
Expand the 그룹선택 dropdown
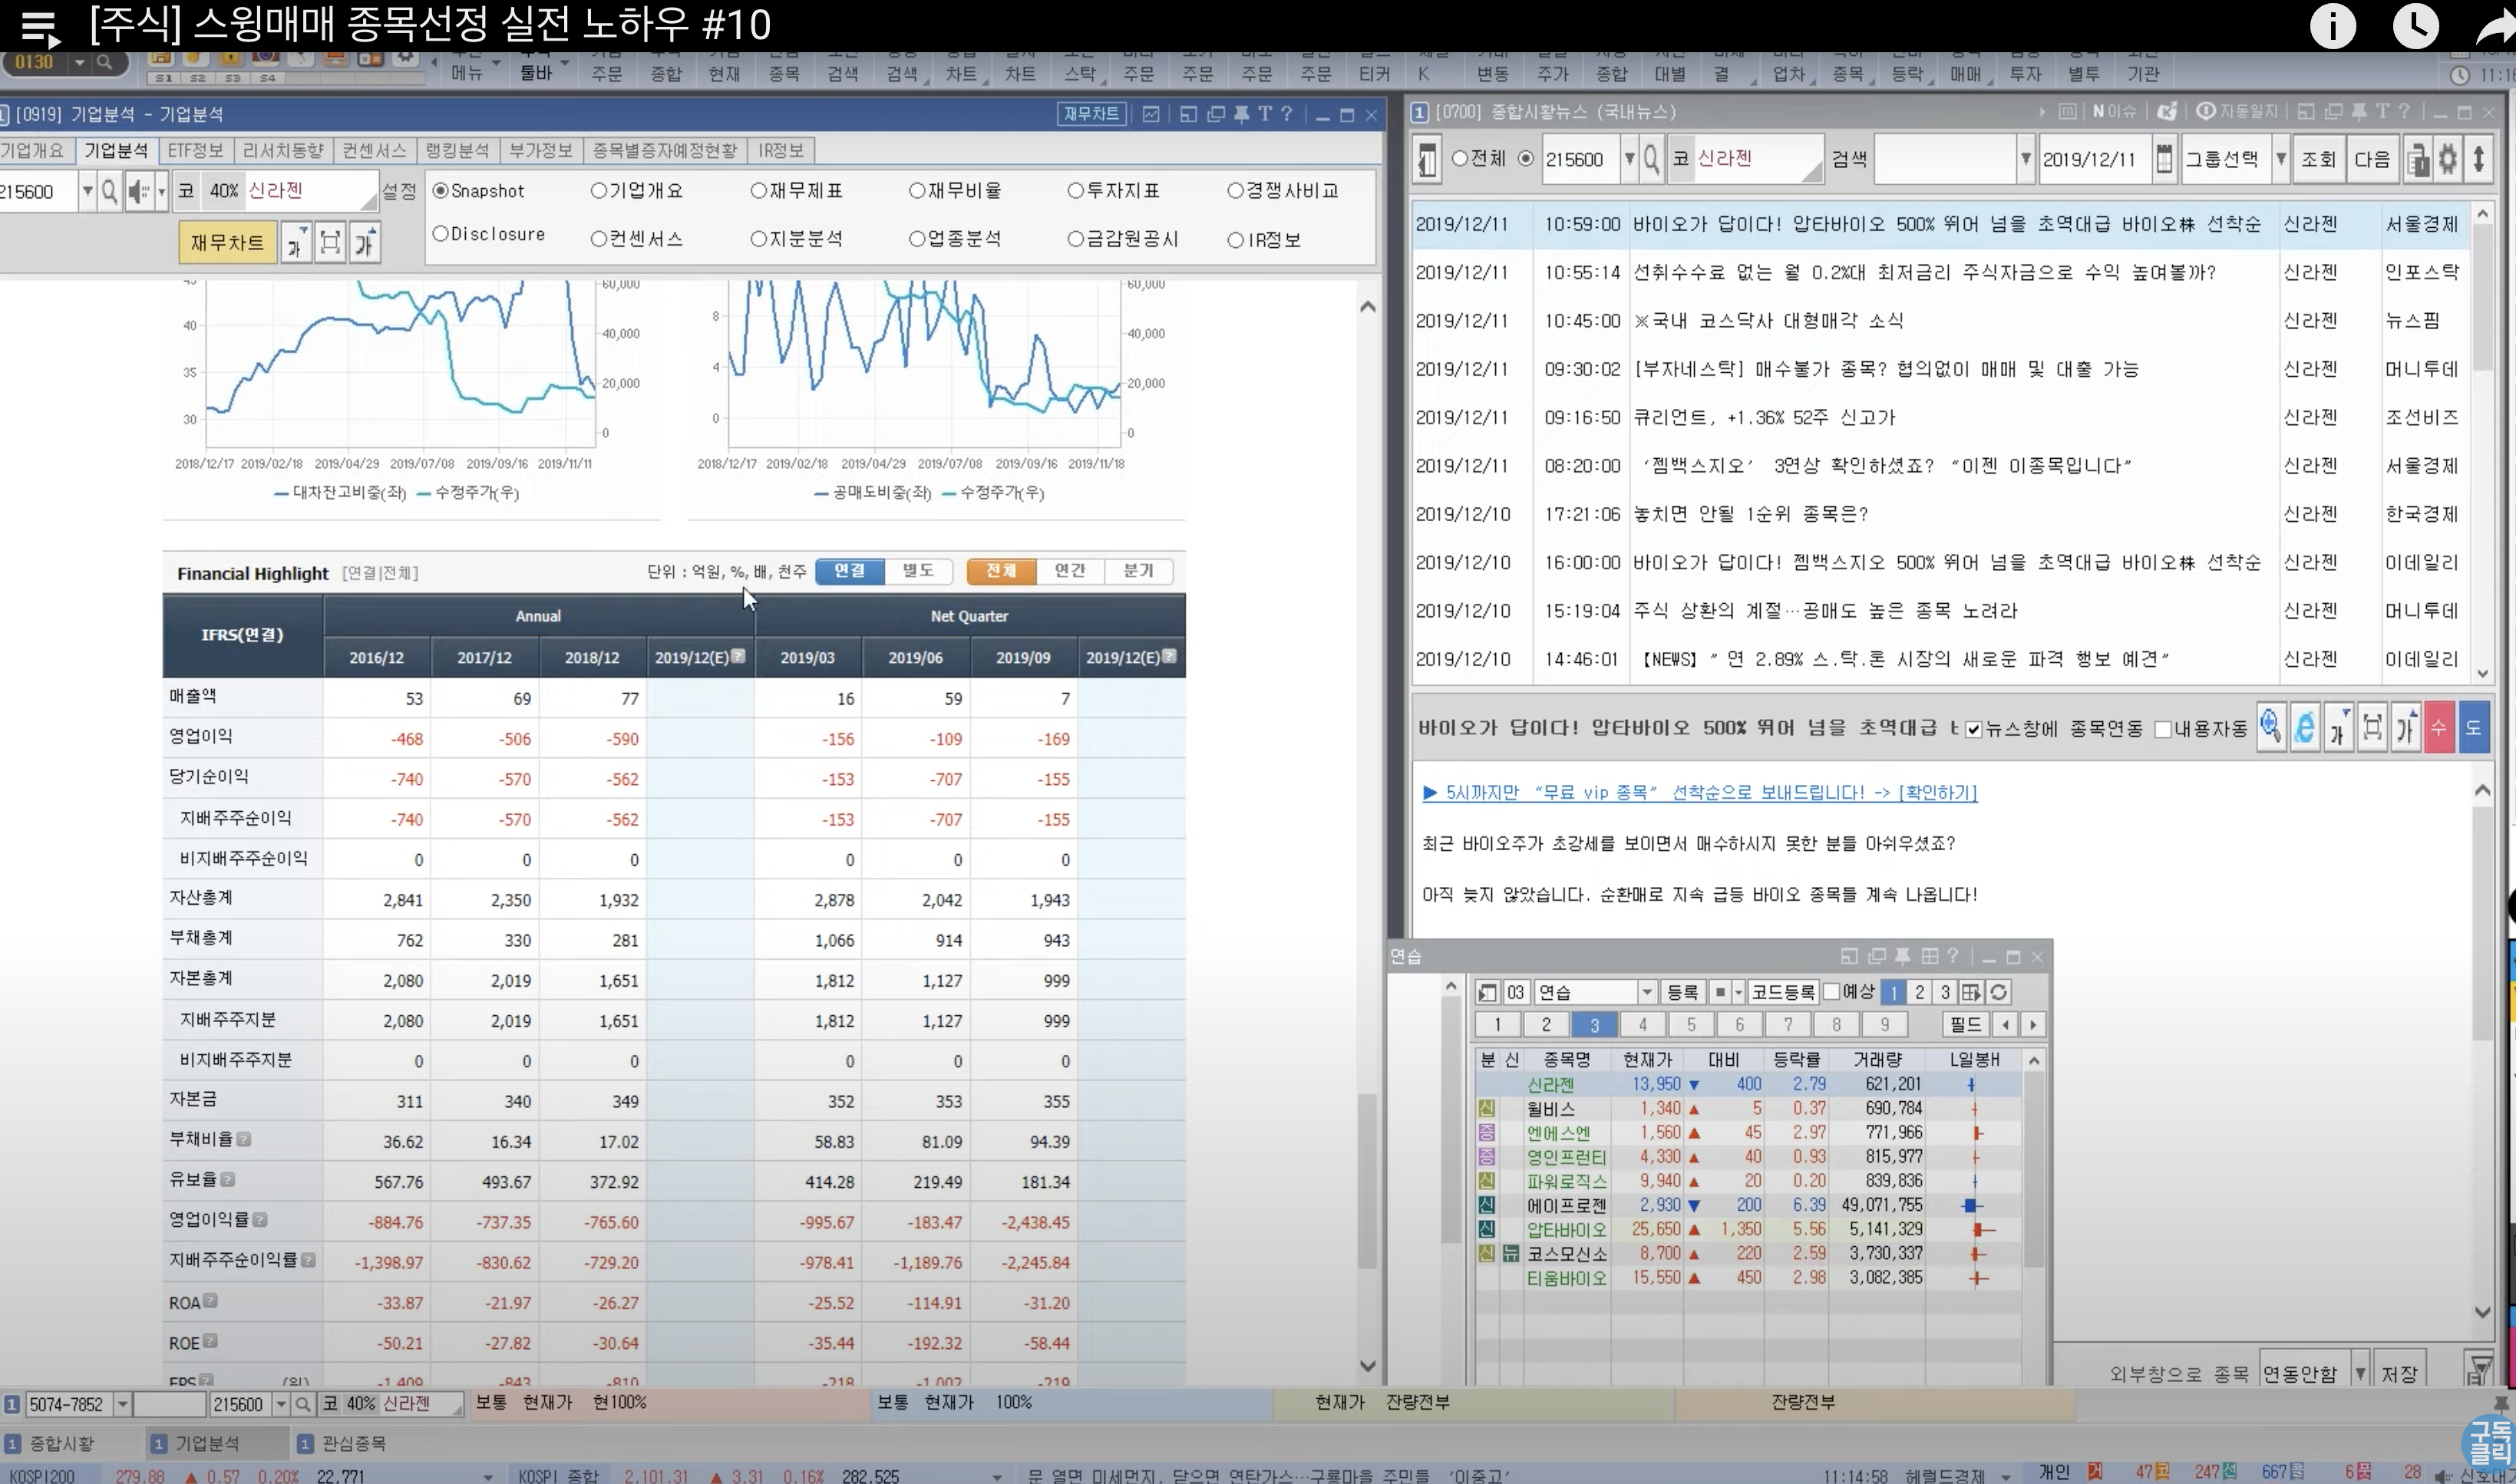tap(2280, 159)
